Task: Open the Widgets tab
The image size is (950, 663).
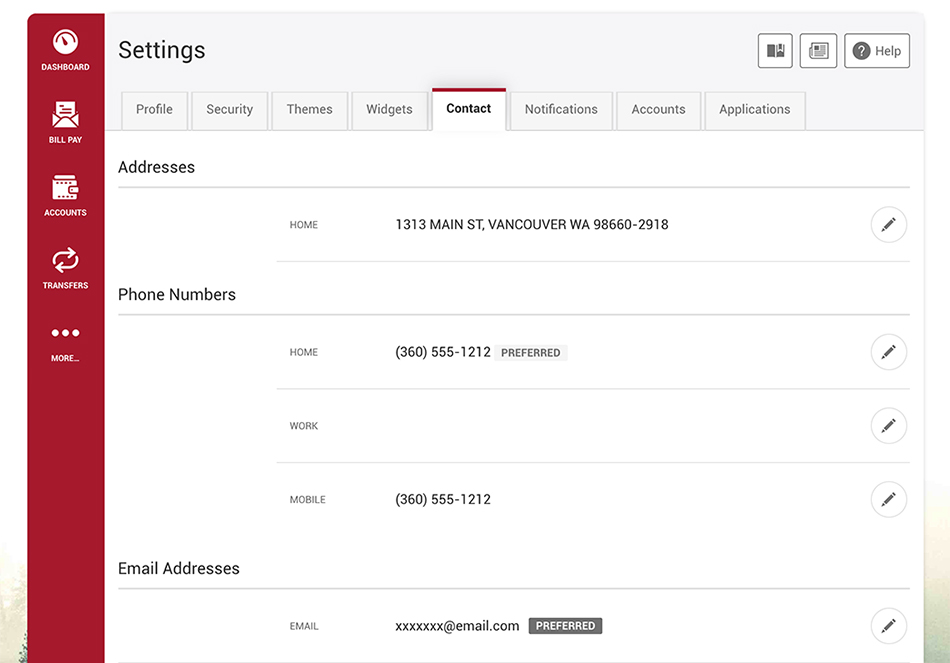Action: coord(390,110)
